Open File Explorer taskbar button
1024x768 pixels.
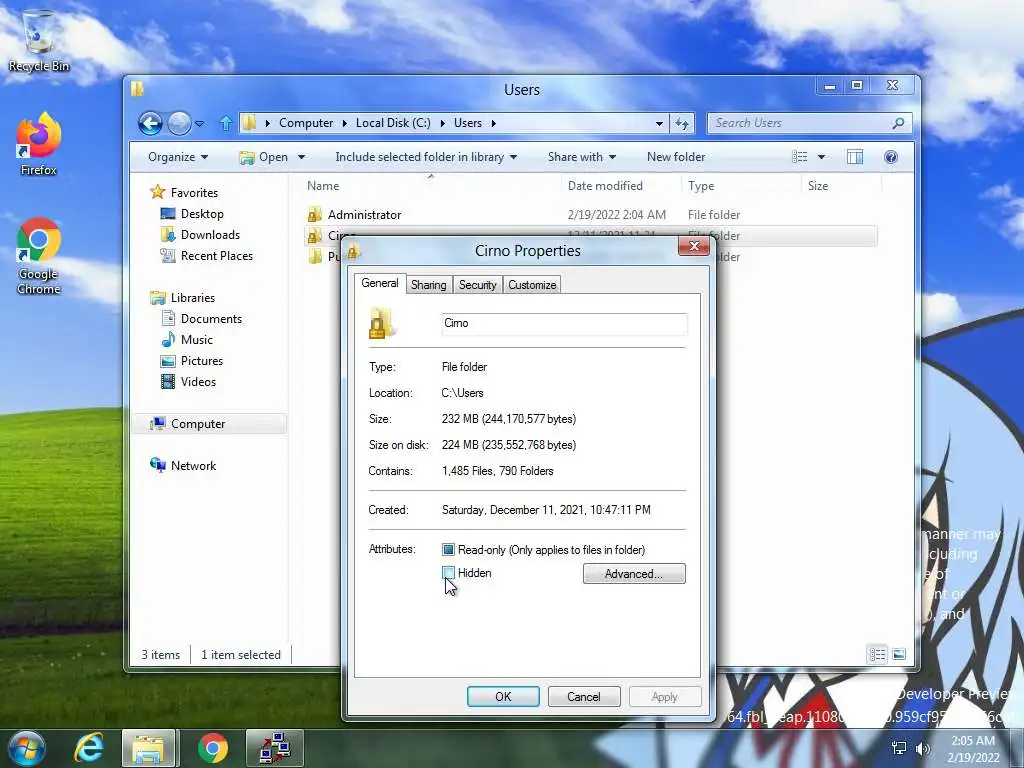[148, 748]
